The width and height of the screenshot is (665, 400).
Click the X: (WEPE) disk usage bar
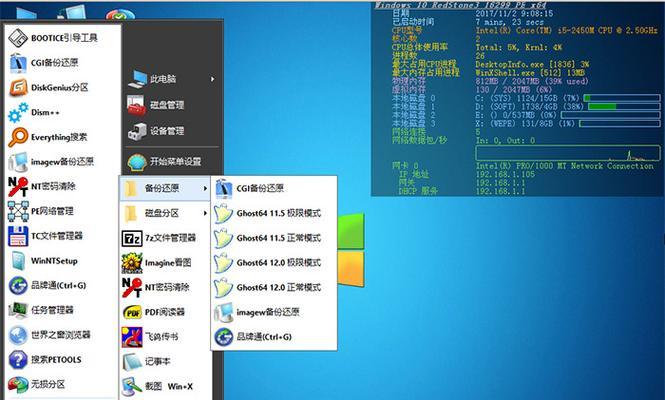[620, 123]
